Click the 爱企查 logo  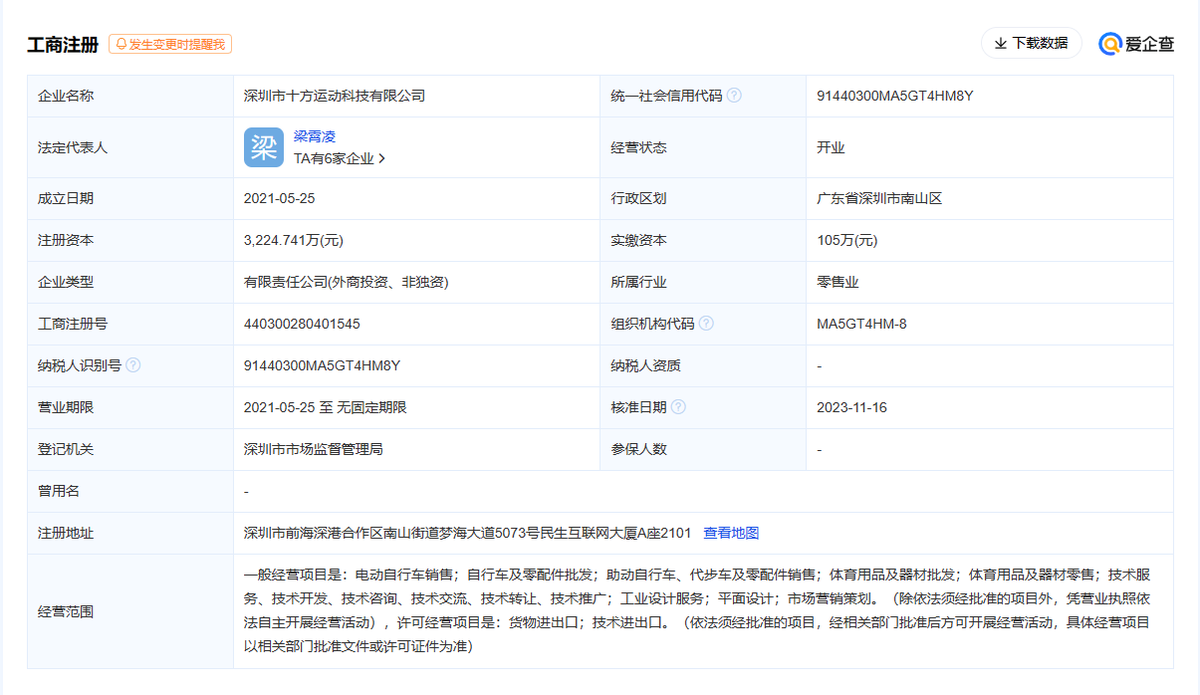point(1137,44)
